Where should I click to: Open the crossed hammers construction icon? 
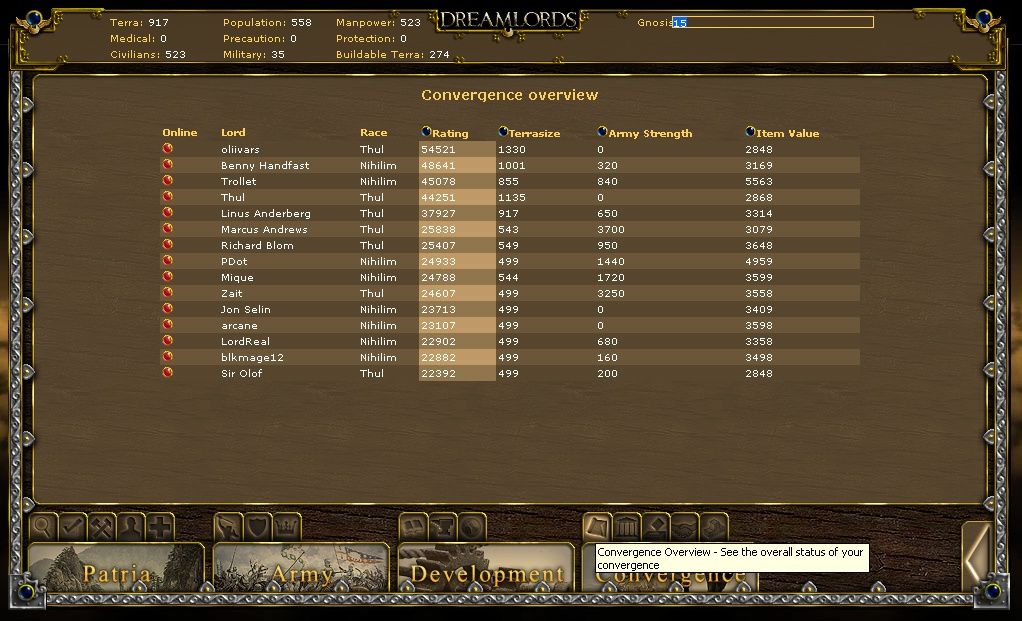point(102,527)
